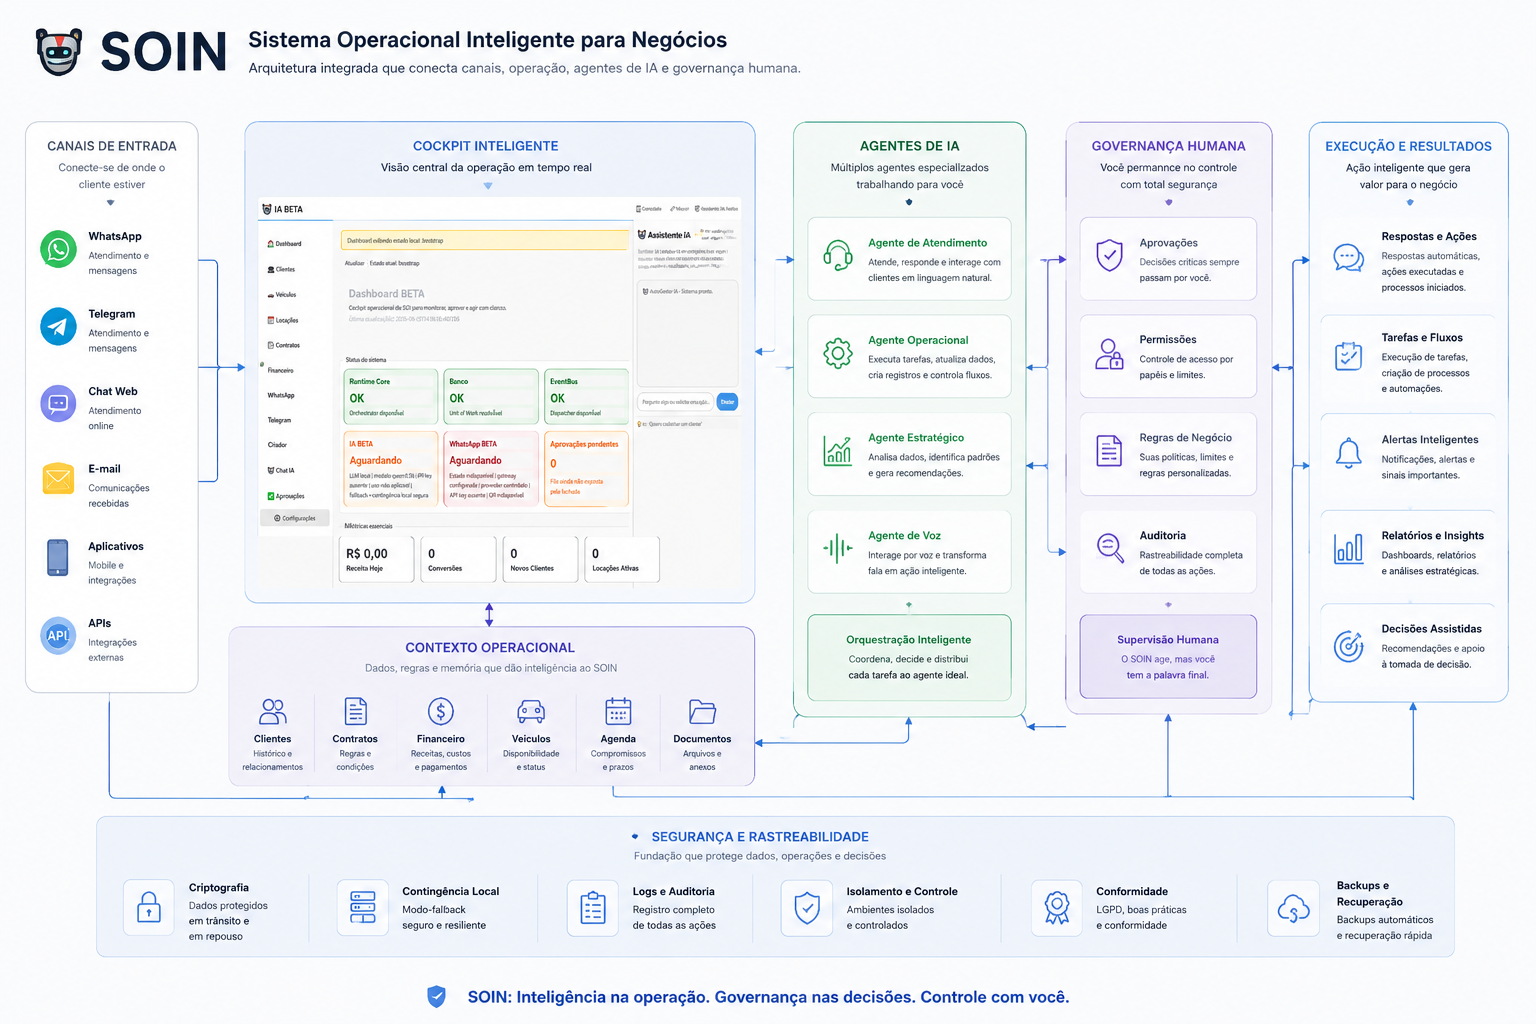Click the "Supervisão Humana" heading
The image size is (1536, 1024).
tap(1168, 640)
